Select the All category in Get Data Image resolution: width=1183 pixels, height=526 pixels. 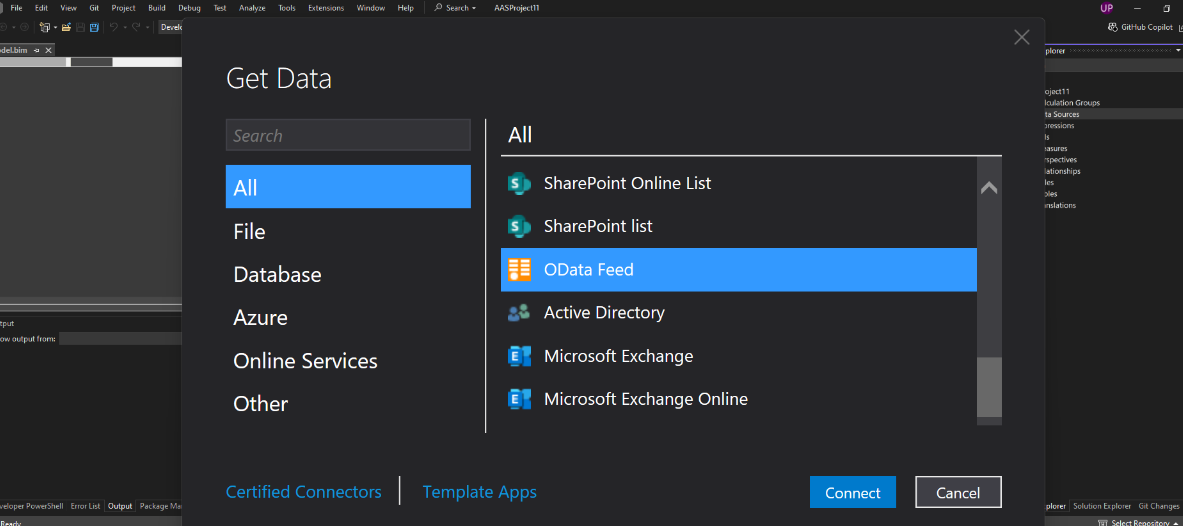[348, 187]
